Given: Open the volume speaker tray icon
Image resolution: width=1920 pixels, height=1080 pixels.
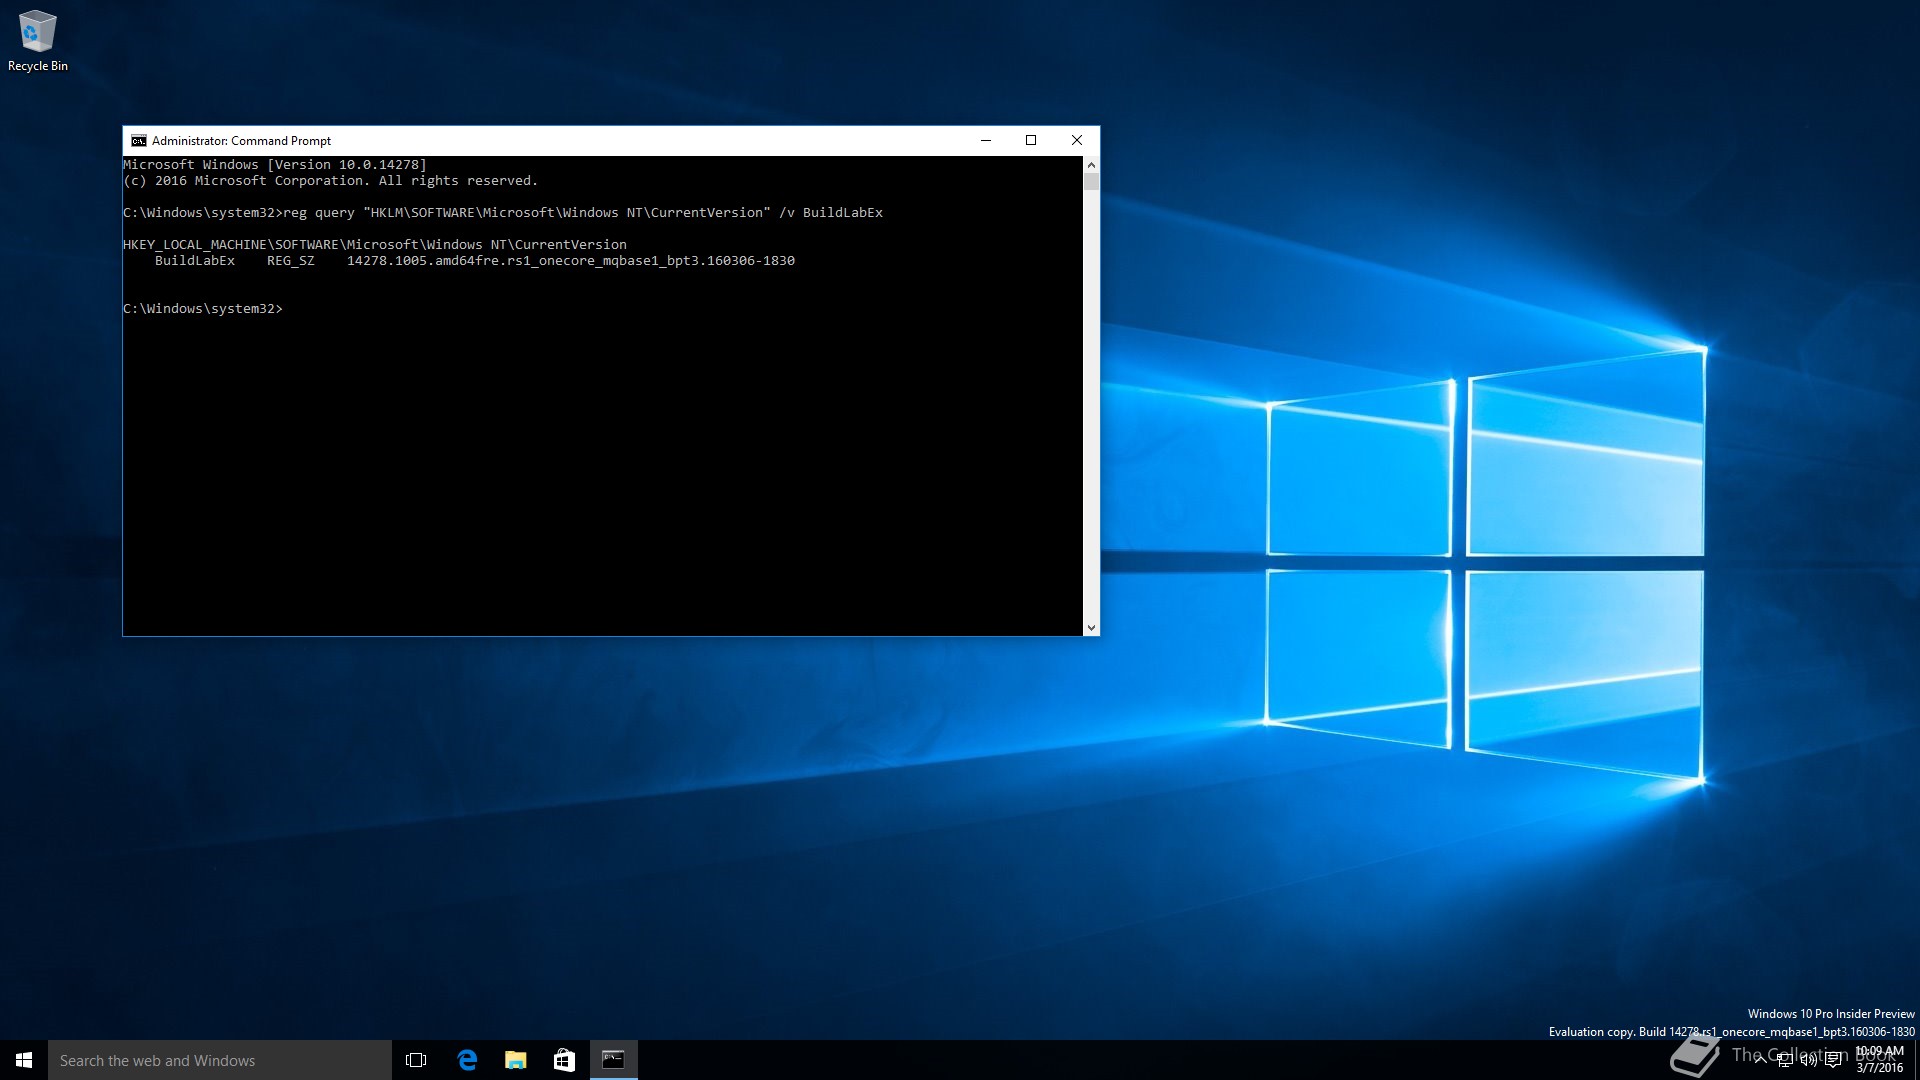Looking at the screenshot, I should 1809,1060.
